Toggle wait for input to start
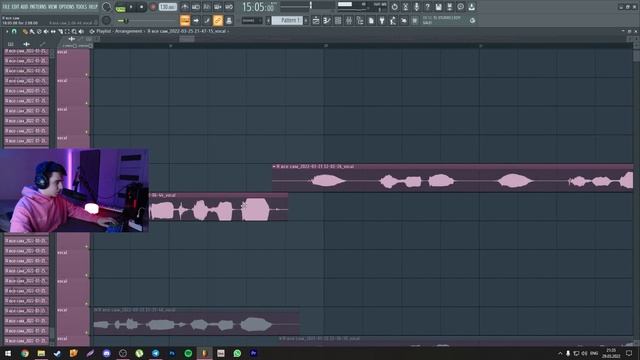This screenshot has height=360, width=640. pos(196,7)
